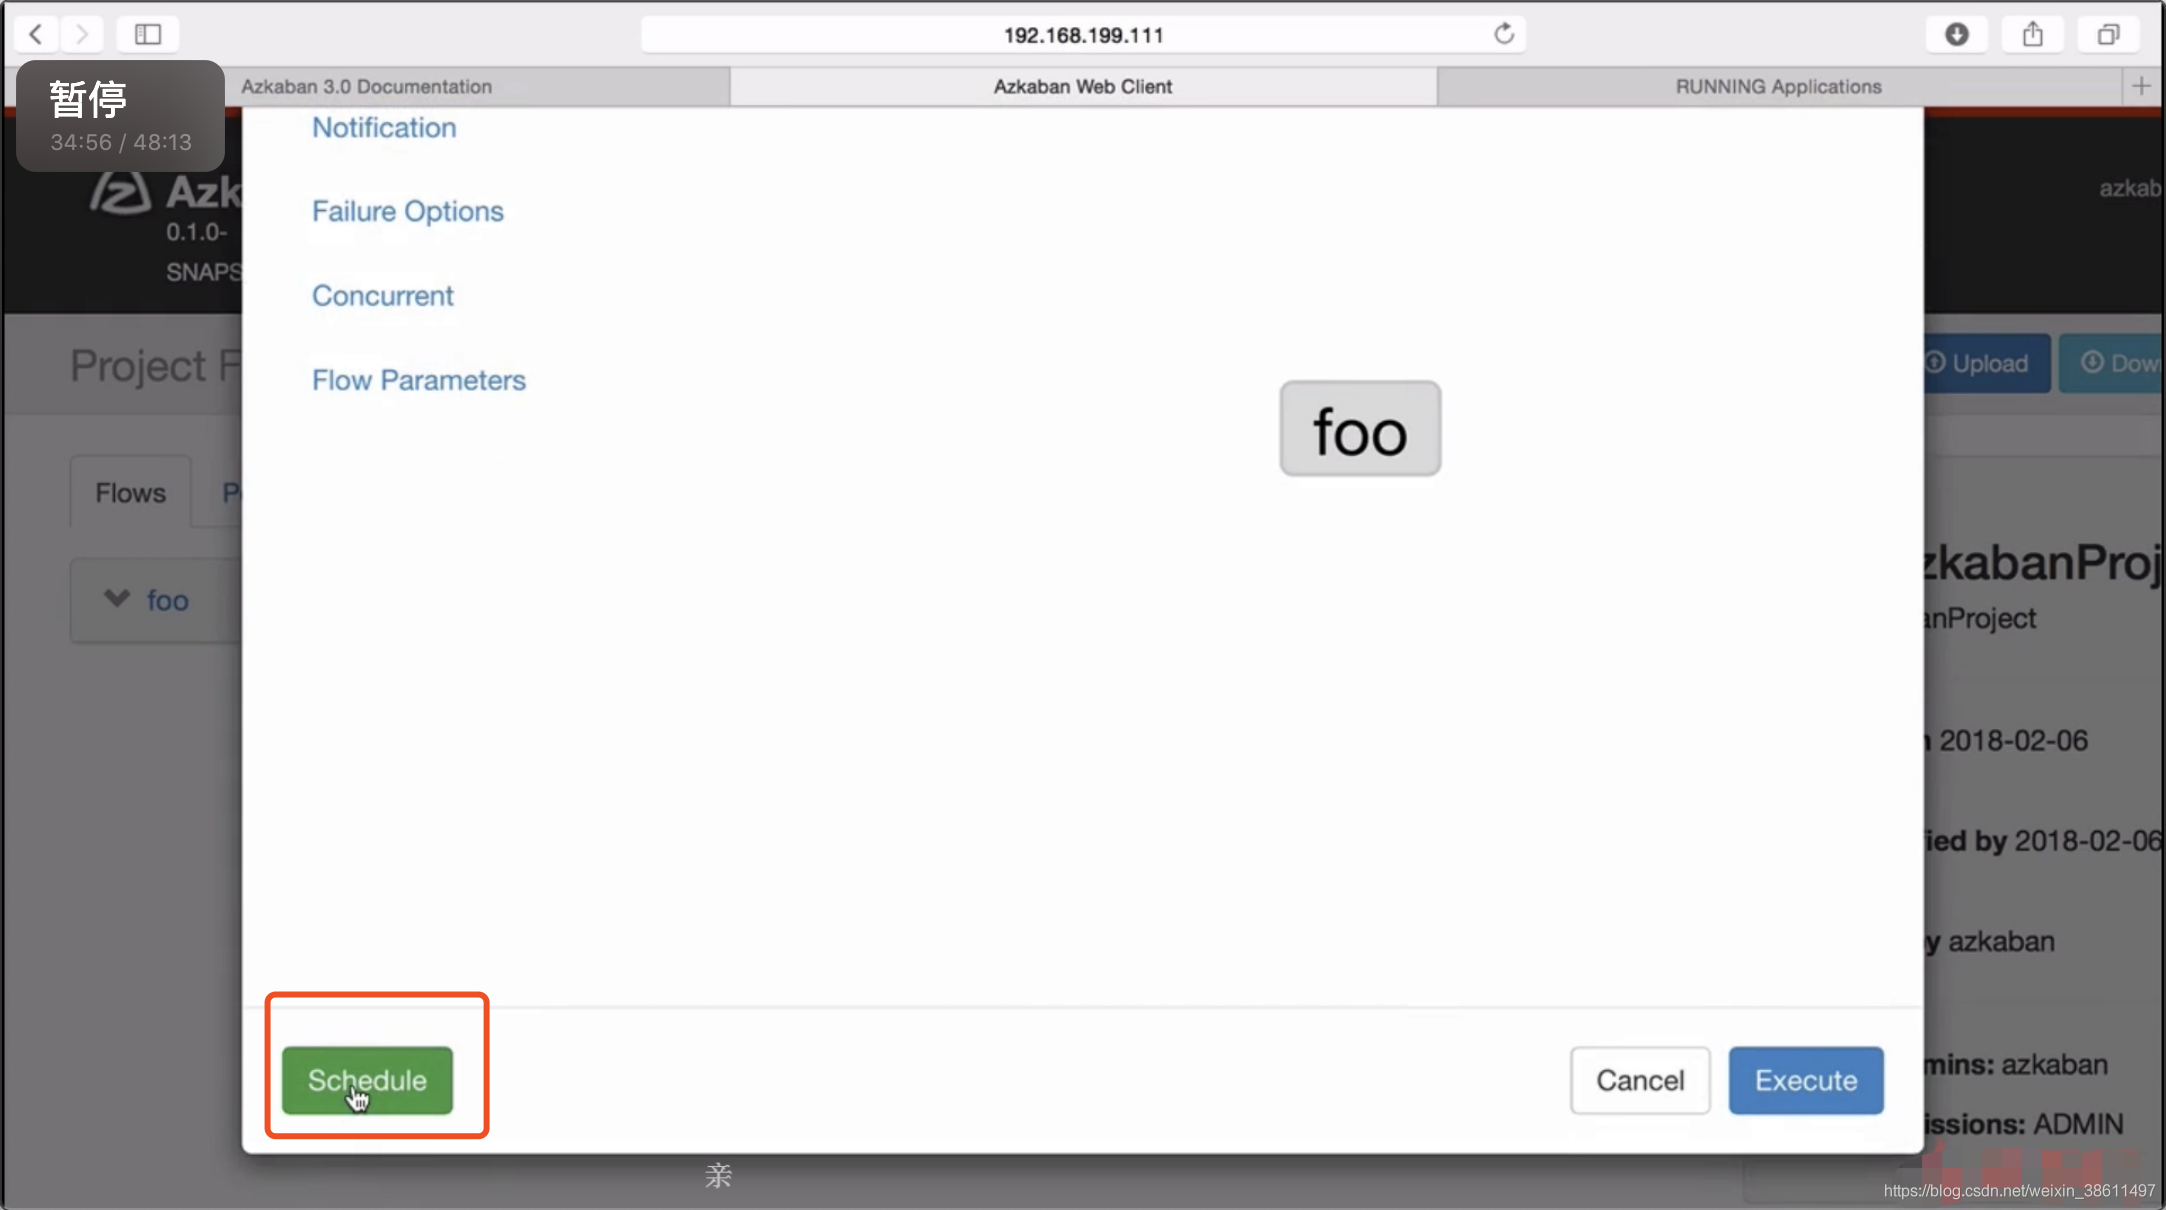Image resolution: width=2166 pixels, height=1210 pixels.
Task: Open Notification settings section
Action: [x=384, y=127]
